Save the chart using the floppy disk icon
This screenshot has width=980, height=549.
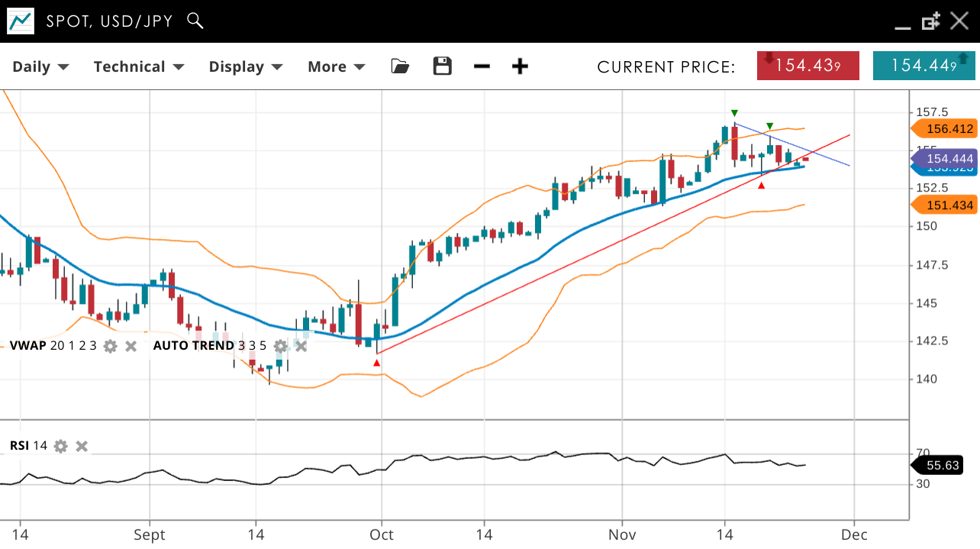click(x=442, y=66)
